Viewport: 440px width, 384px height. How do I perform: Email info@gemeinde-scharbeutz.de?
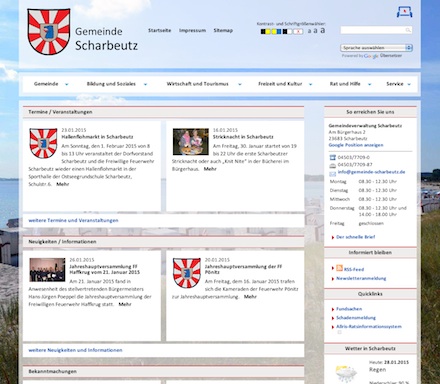371,172
